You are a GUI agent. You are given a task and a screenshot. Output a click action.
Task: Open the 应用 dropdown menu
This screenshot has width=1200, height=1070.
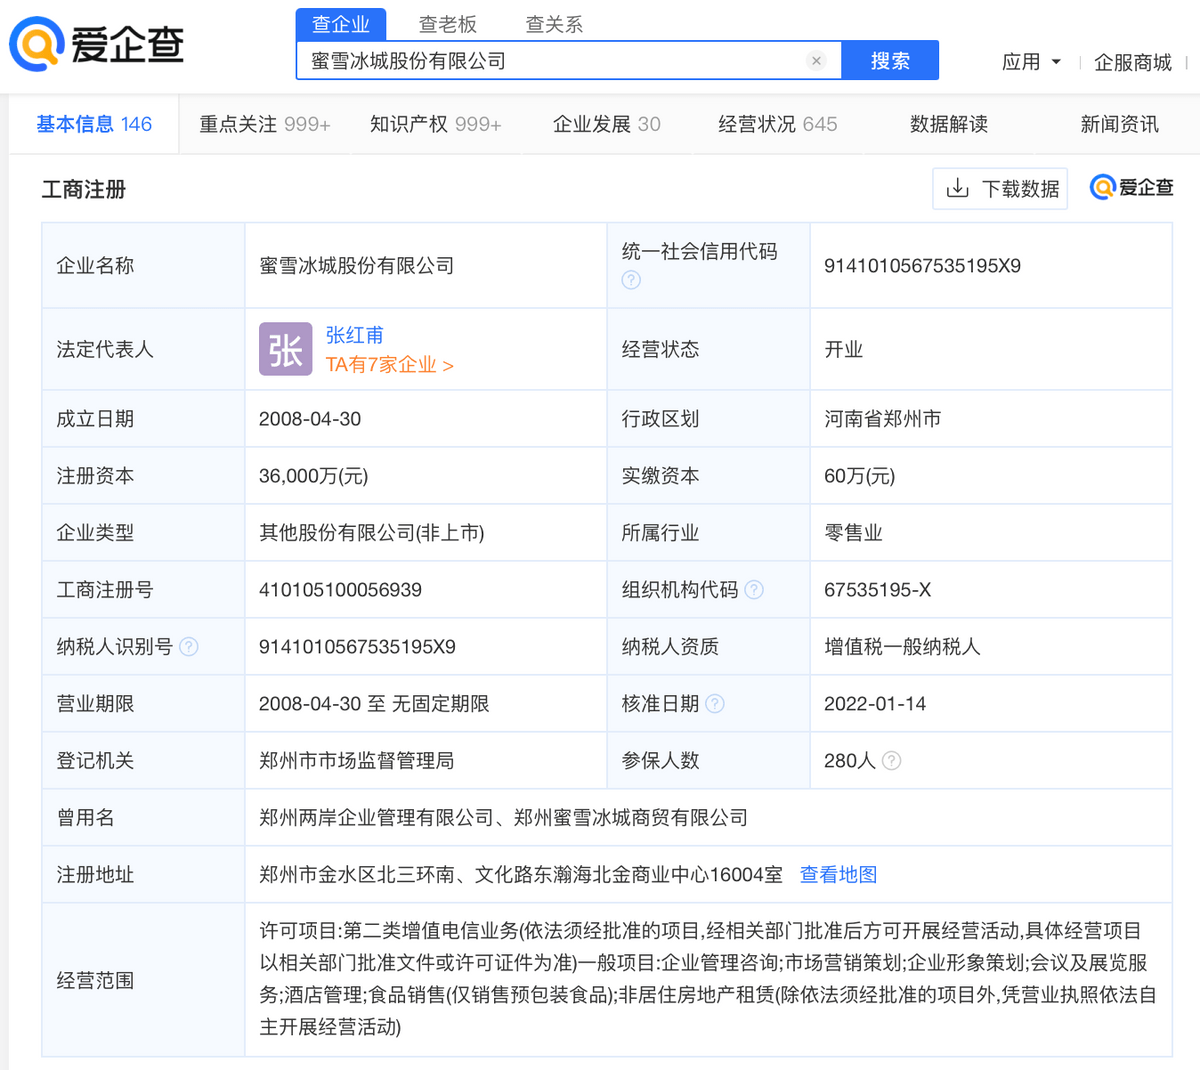coord(1031,62)
